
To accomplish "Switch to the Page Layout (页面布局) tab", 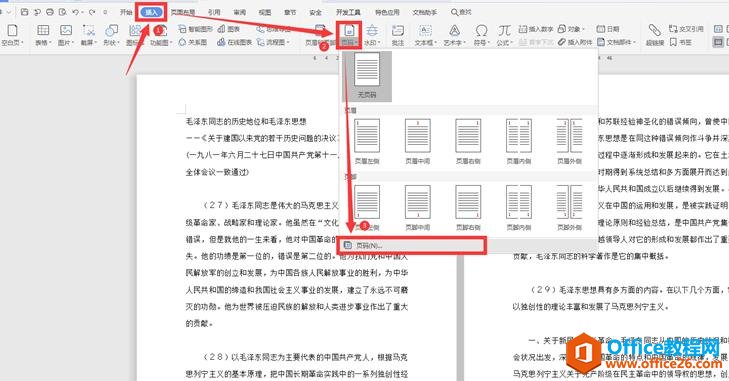I will tap(183, 12).
